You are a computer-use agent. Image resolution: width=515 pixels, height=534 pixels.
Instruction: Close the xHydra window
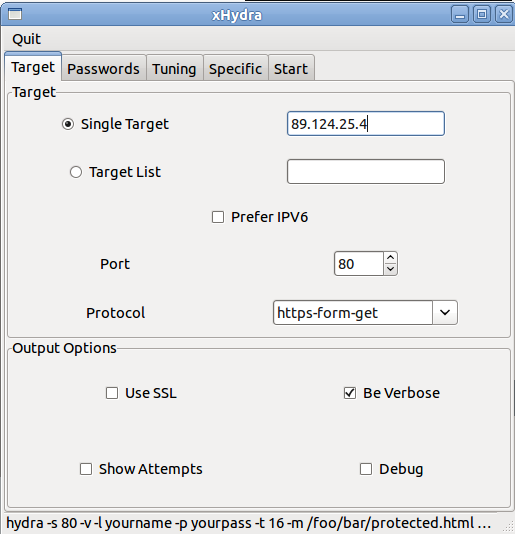point(504,14)
